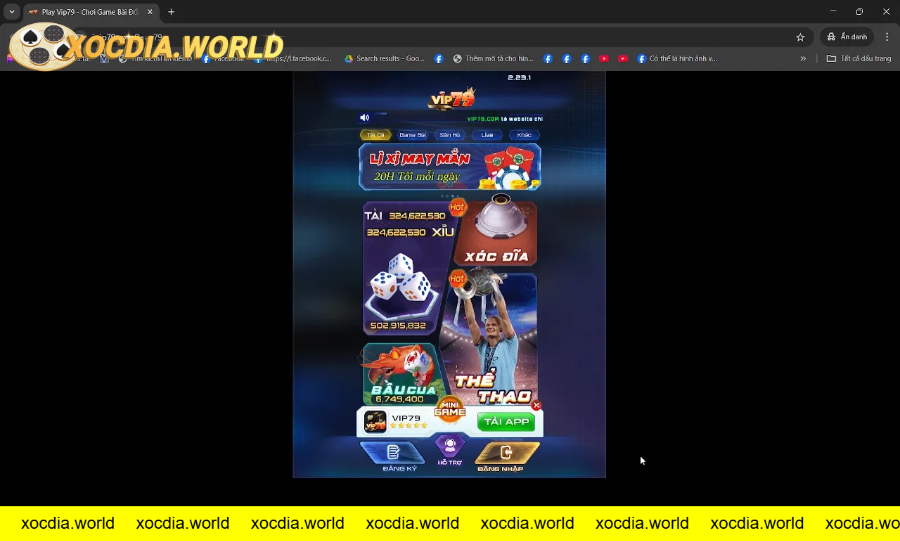Viewport: 900px width, 541px height.
Task: Mute the game sound via speaker icon
Action: 364,118
